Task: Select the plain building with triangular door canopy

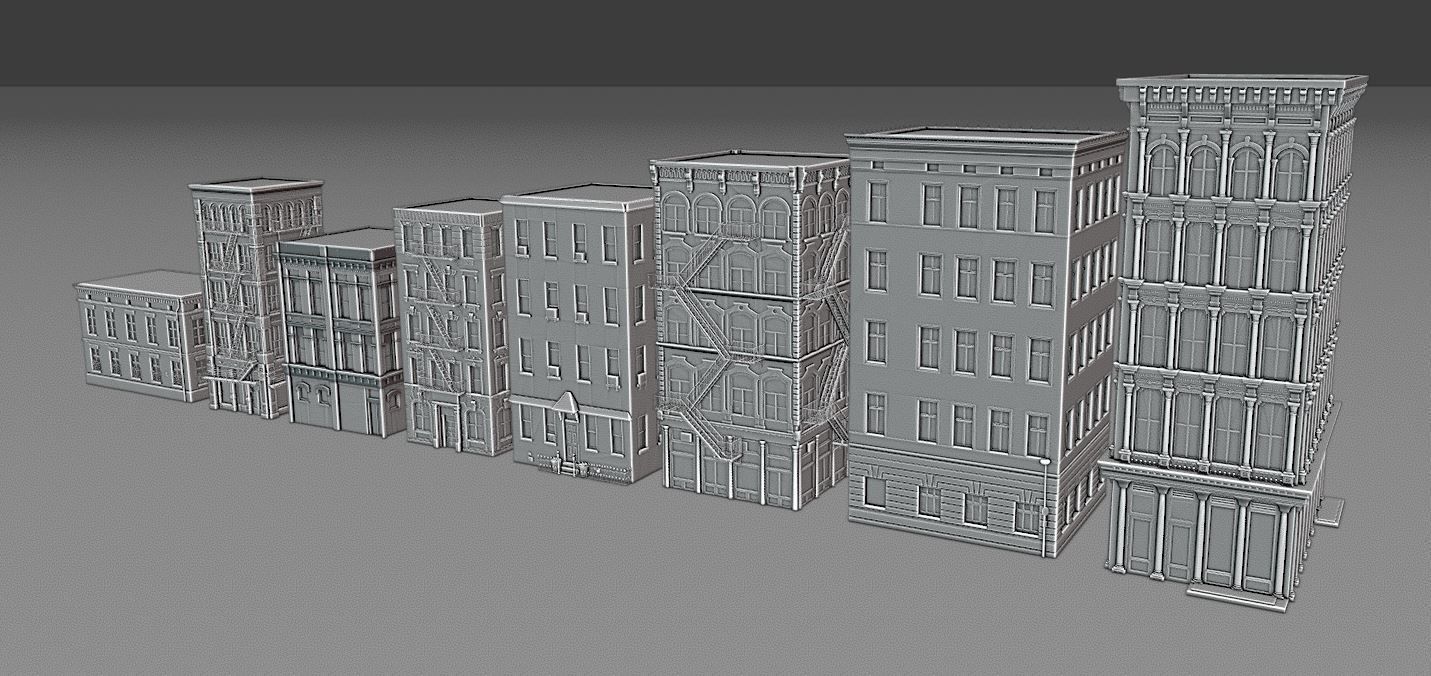Action: pos(581,333)
